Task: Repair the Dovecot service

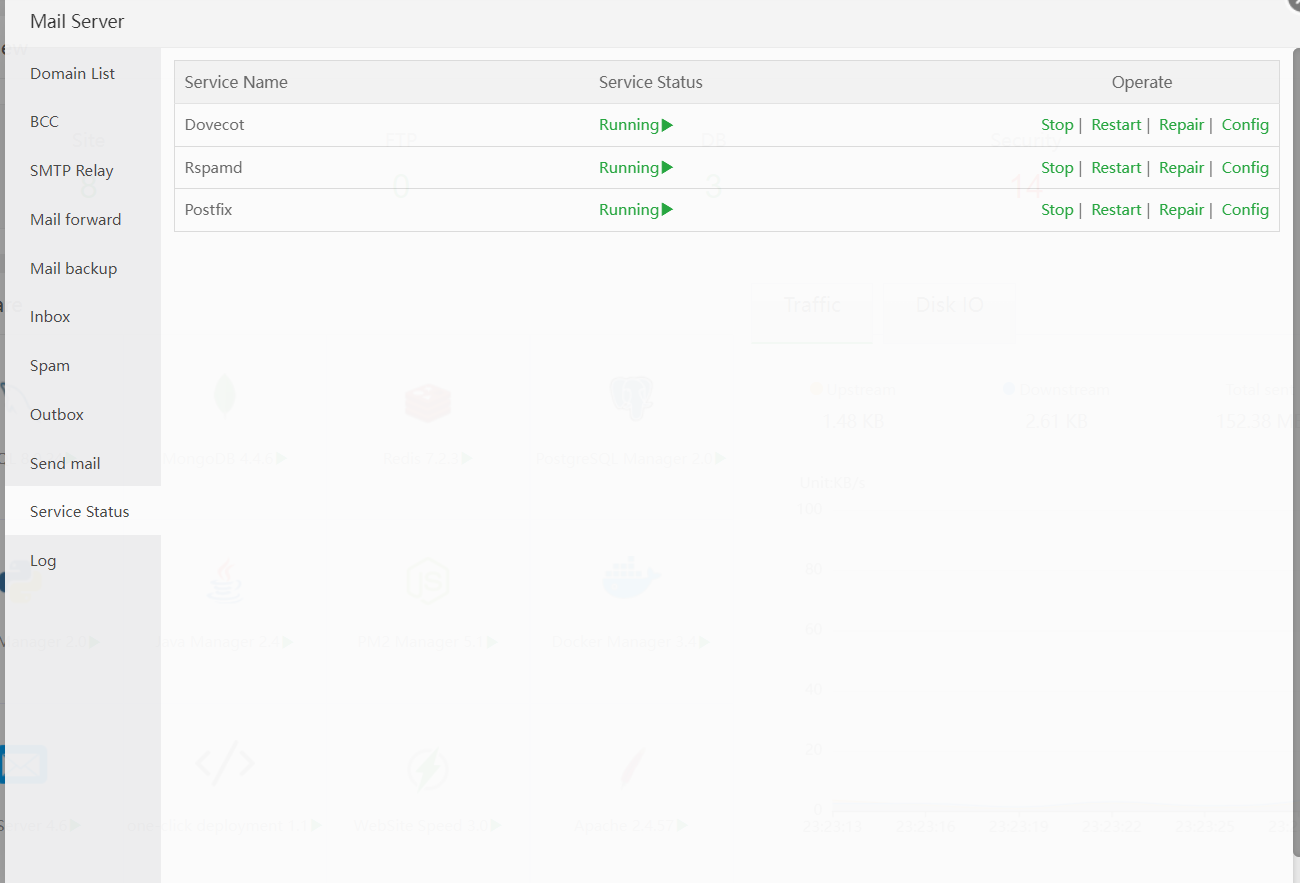Action: [x=1181, y=125]
